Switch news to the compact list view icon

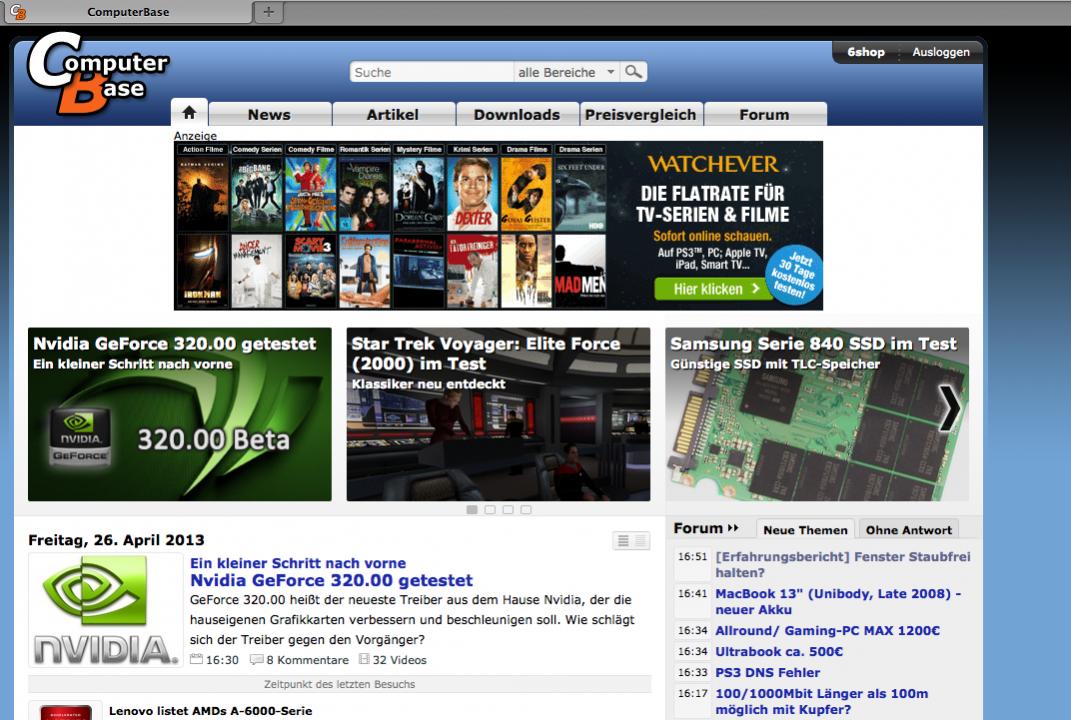641,541
